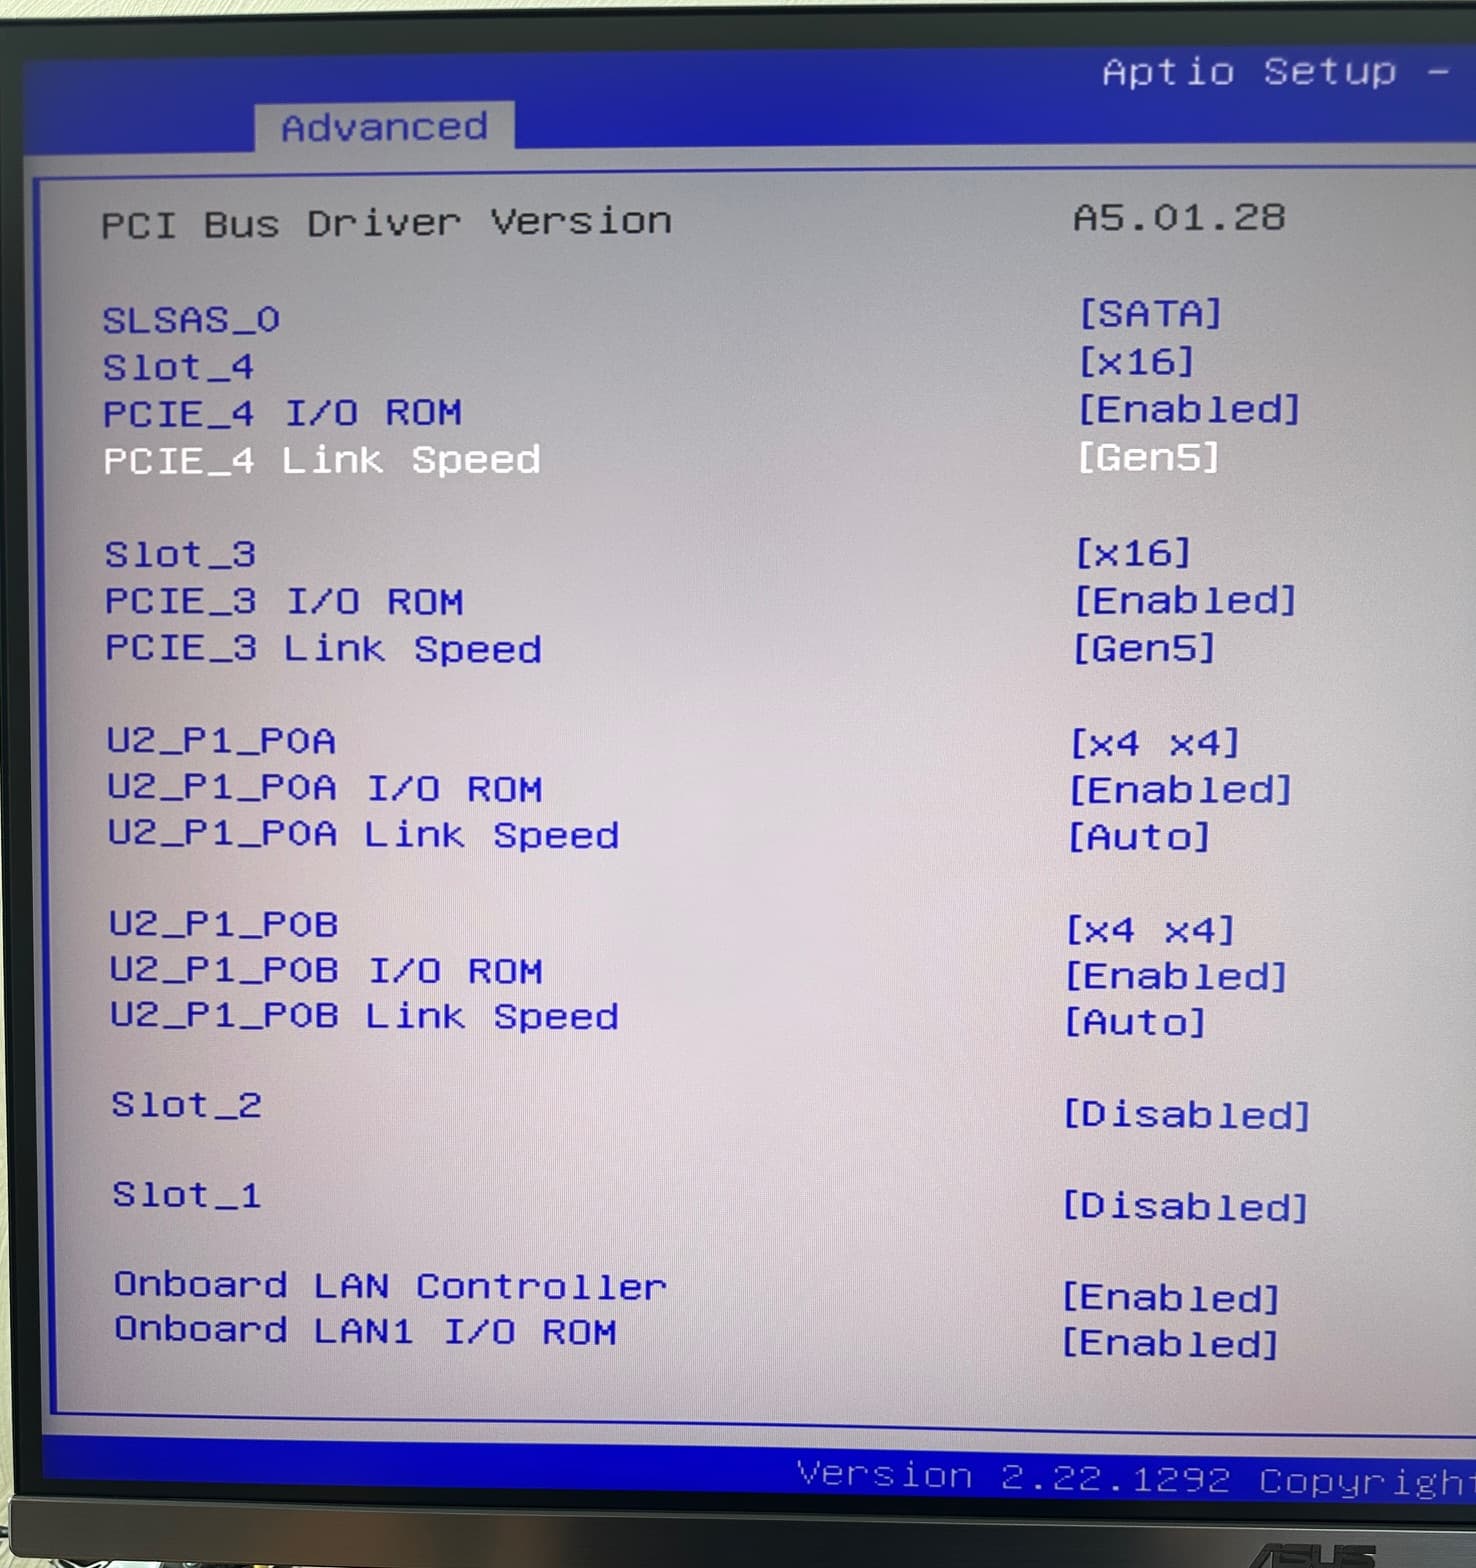Screen dimensions: 1476x1568
Task: Select U2_P1_P0B [x4 x4] value
Action: [1150, 930]
